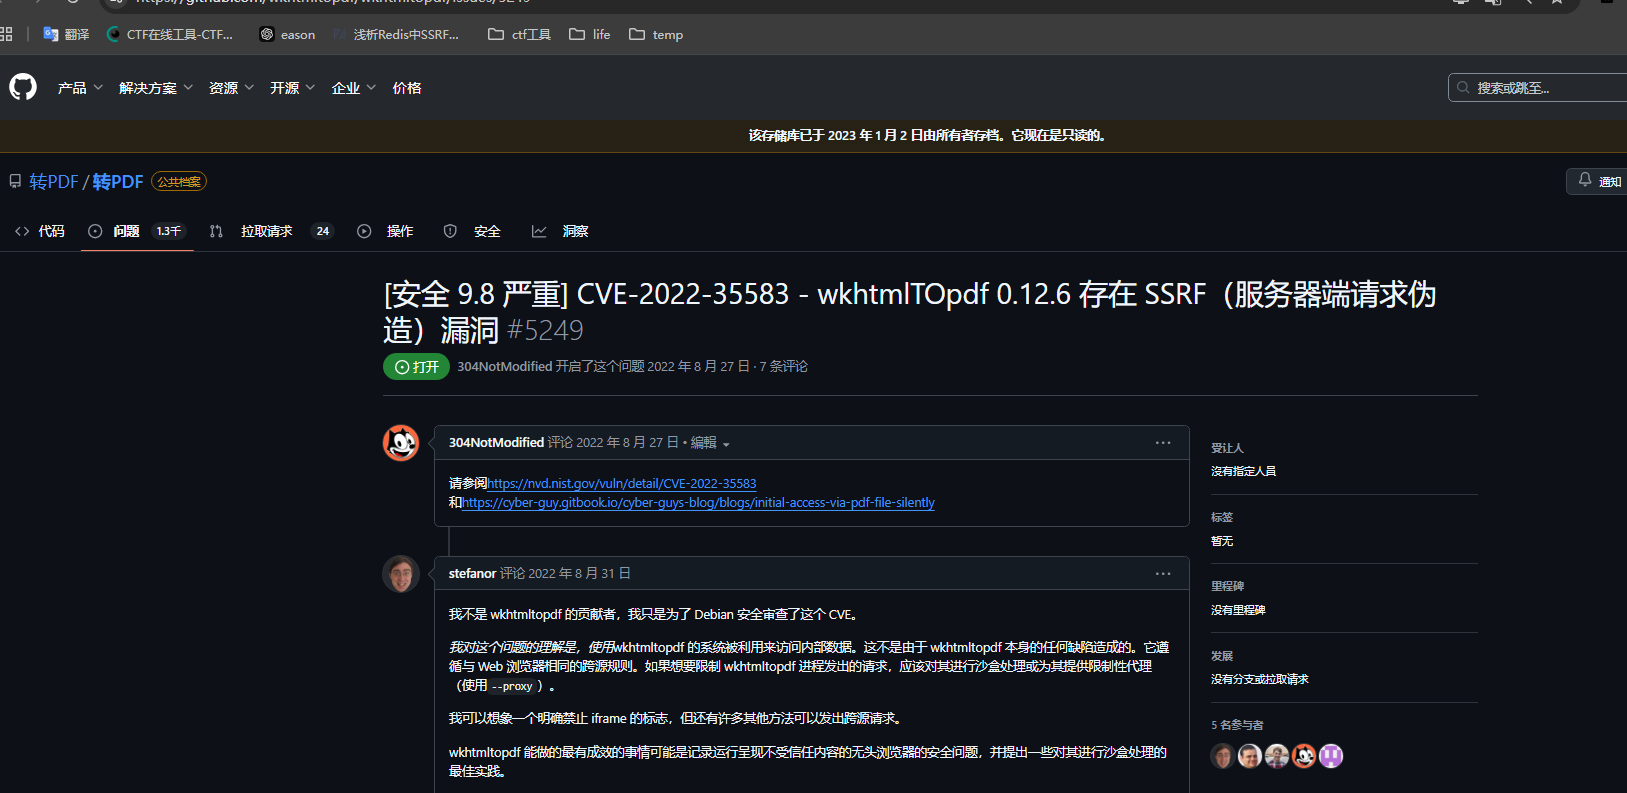Open options menu on stefanor's comment
This screenshot has height=793, width=1627.
[x=1163, y=574]
